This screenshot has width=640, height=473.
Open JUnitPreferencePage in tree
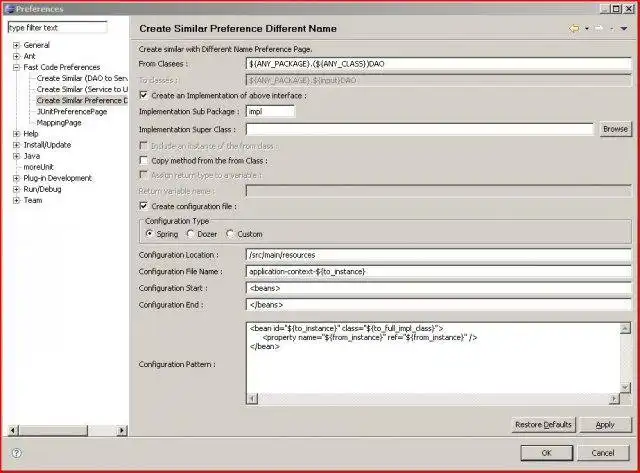click(x=72, y=111)
